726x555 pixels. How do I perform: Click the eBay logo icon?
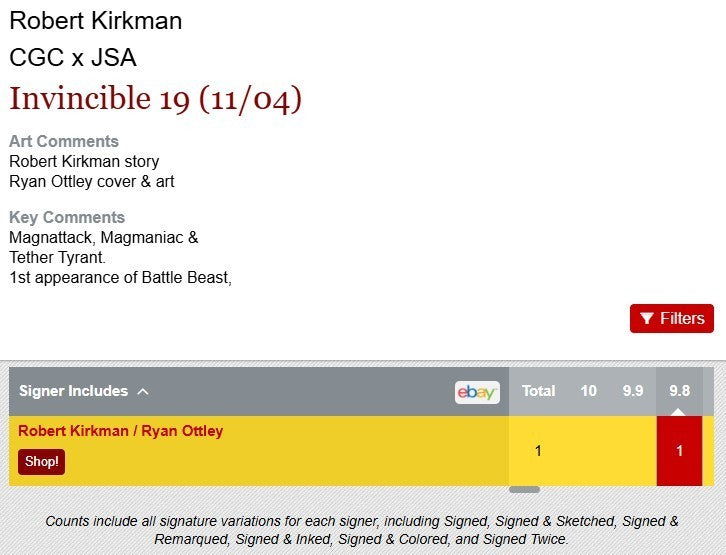tap(477, 392)
